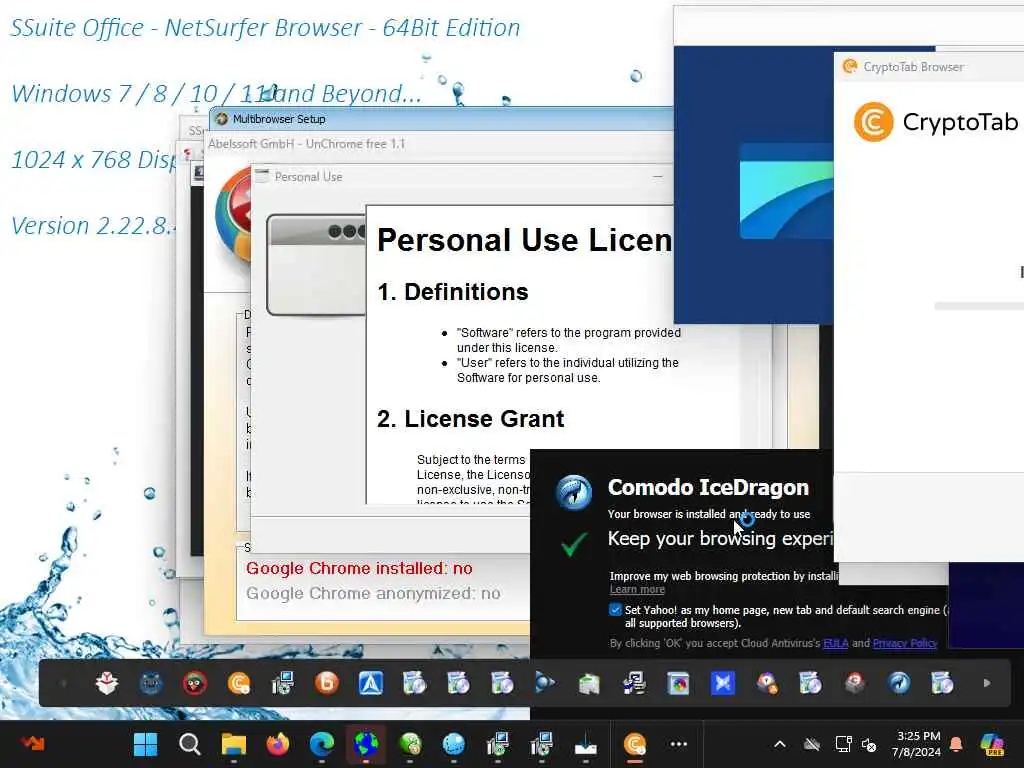Open the red angry bird dock icon
The width and height of the screenshot is (1024, 768).
(195, 683)
